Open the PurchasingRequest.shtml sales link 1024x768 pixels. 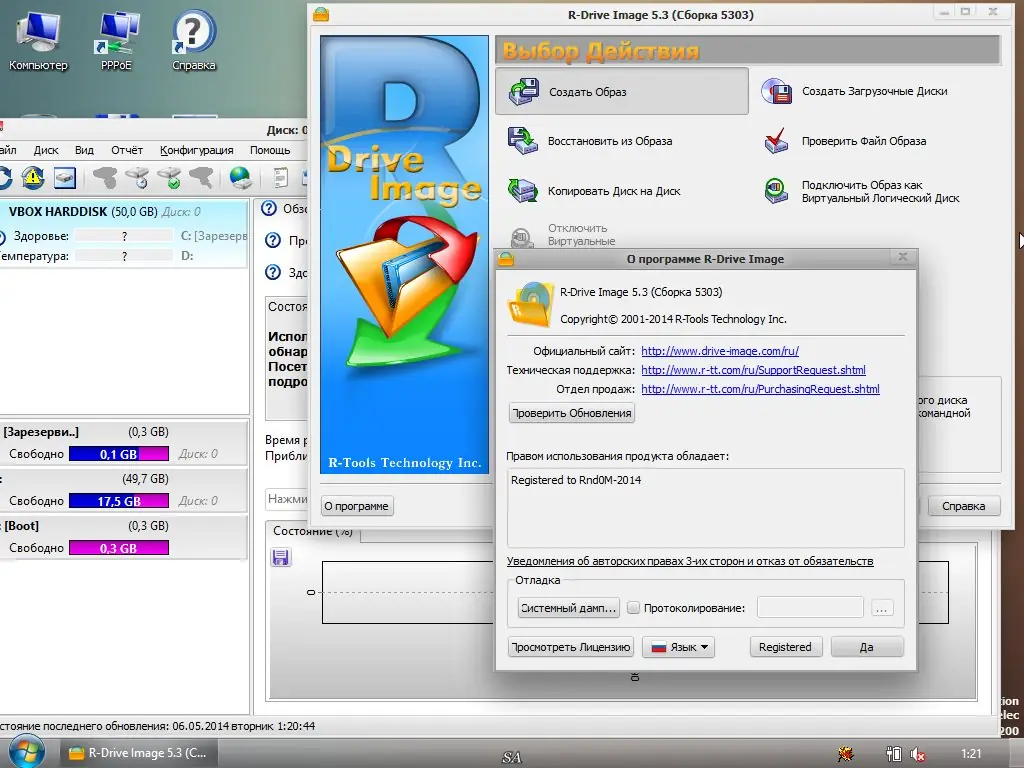pyautogui.click(x=760, y=389)
